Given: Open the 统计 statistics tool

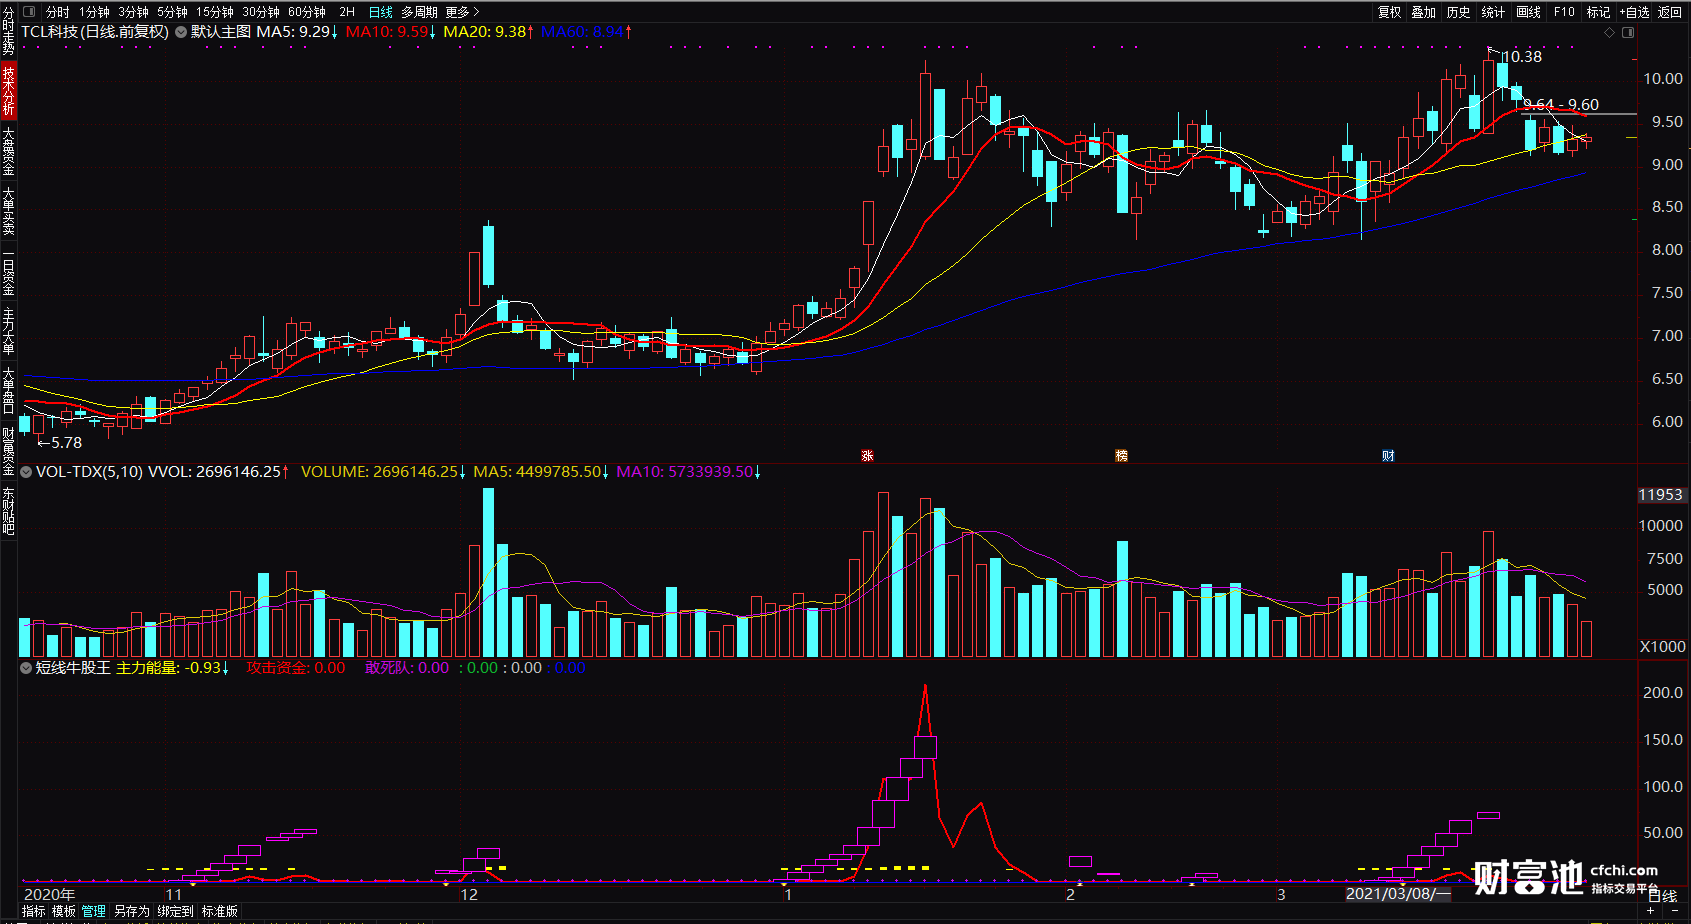Looking at the screenshot, I should tap(1493, 12).
